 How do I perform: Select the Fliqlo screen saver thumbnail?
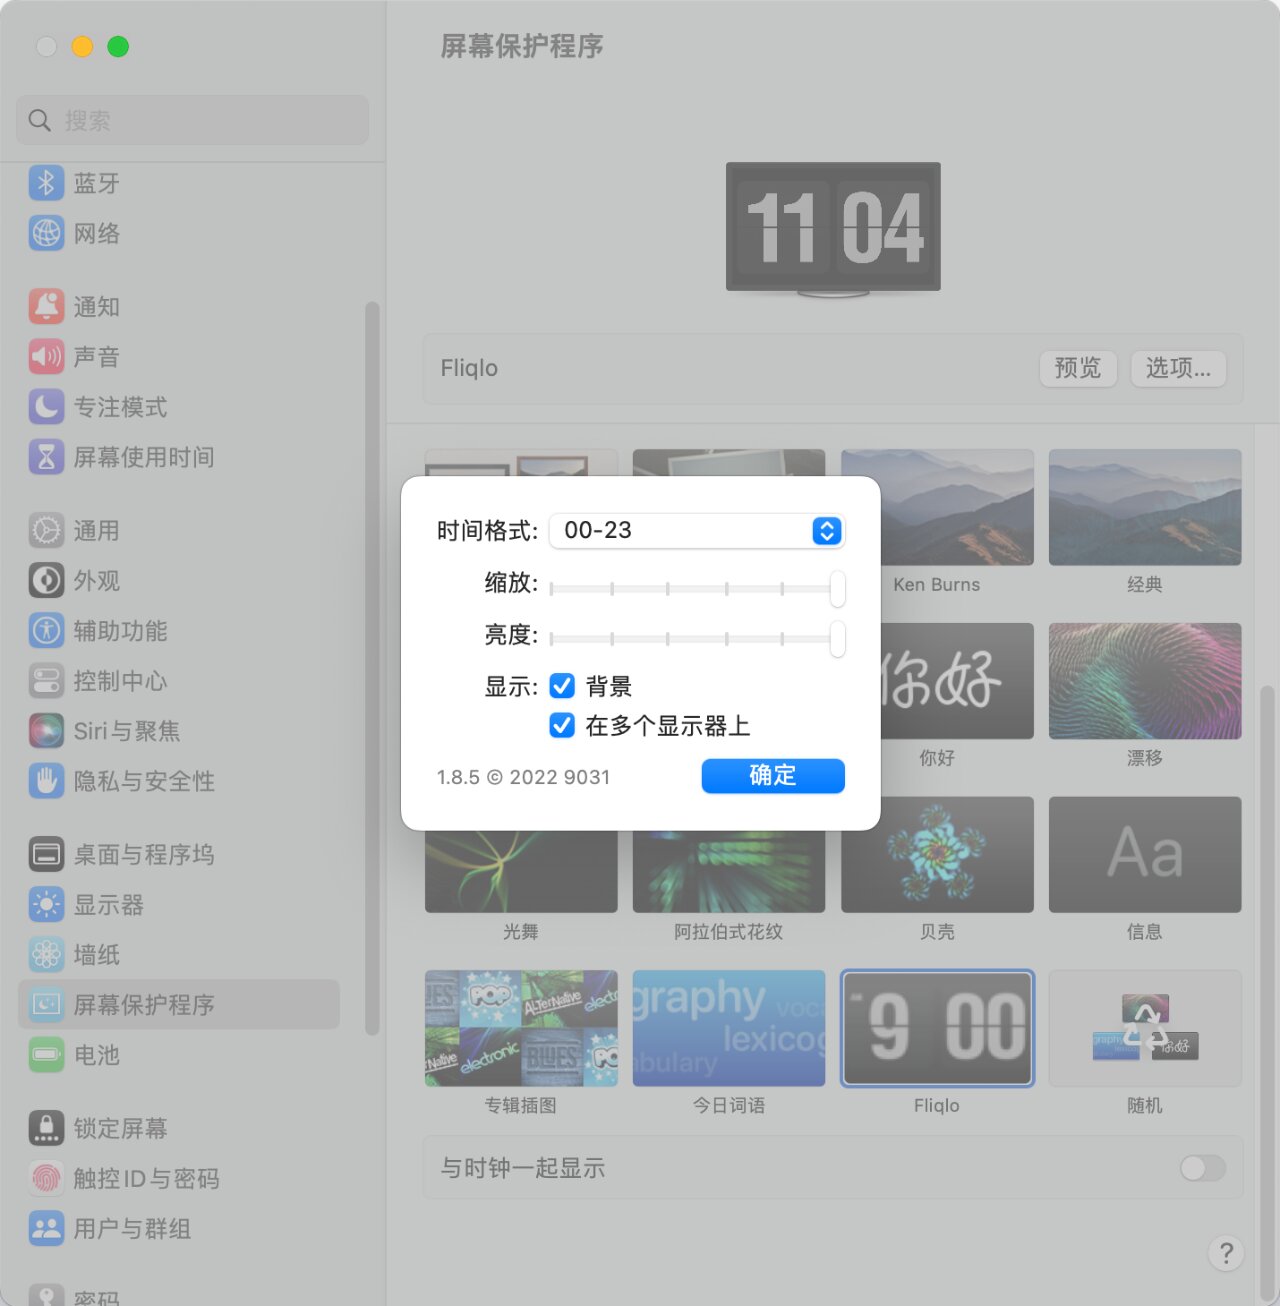(x=937, y=1028)
